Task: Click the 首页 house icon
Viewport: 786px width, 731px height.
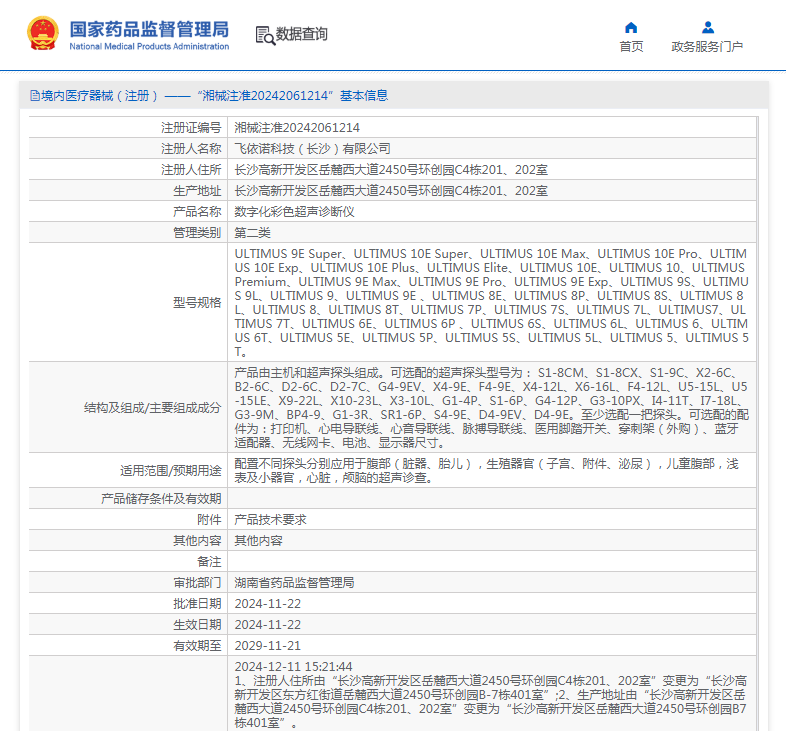Action: pyautogui.click(x=631, y=27)
